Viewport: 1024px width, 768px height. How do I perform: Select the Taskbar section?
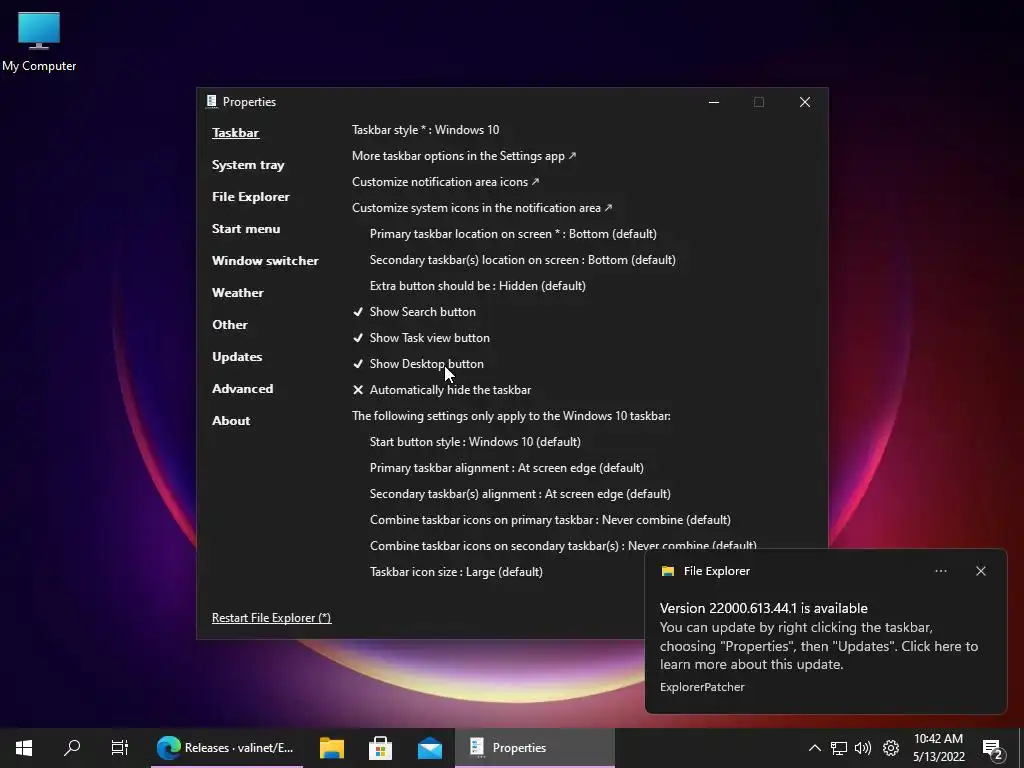235,133
